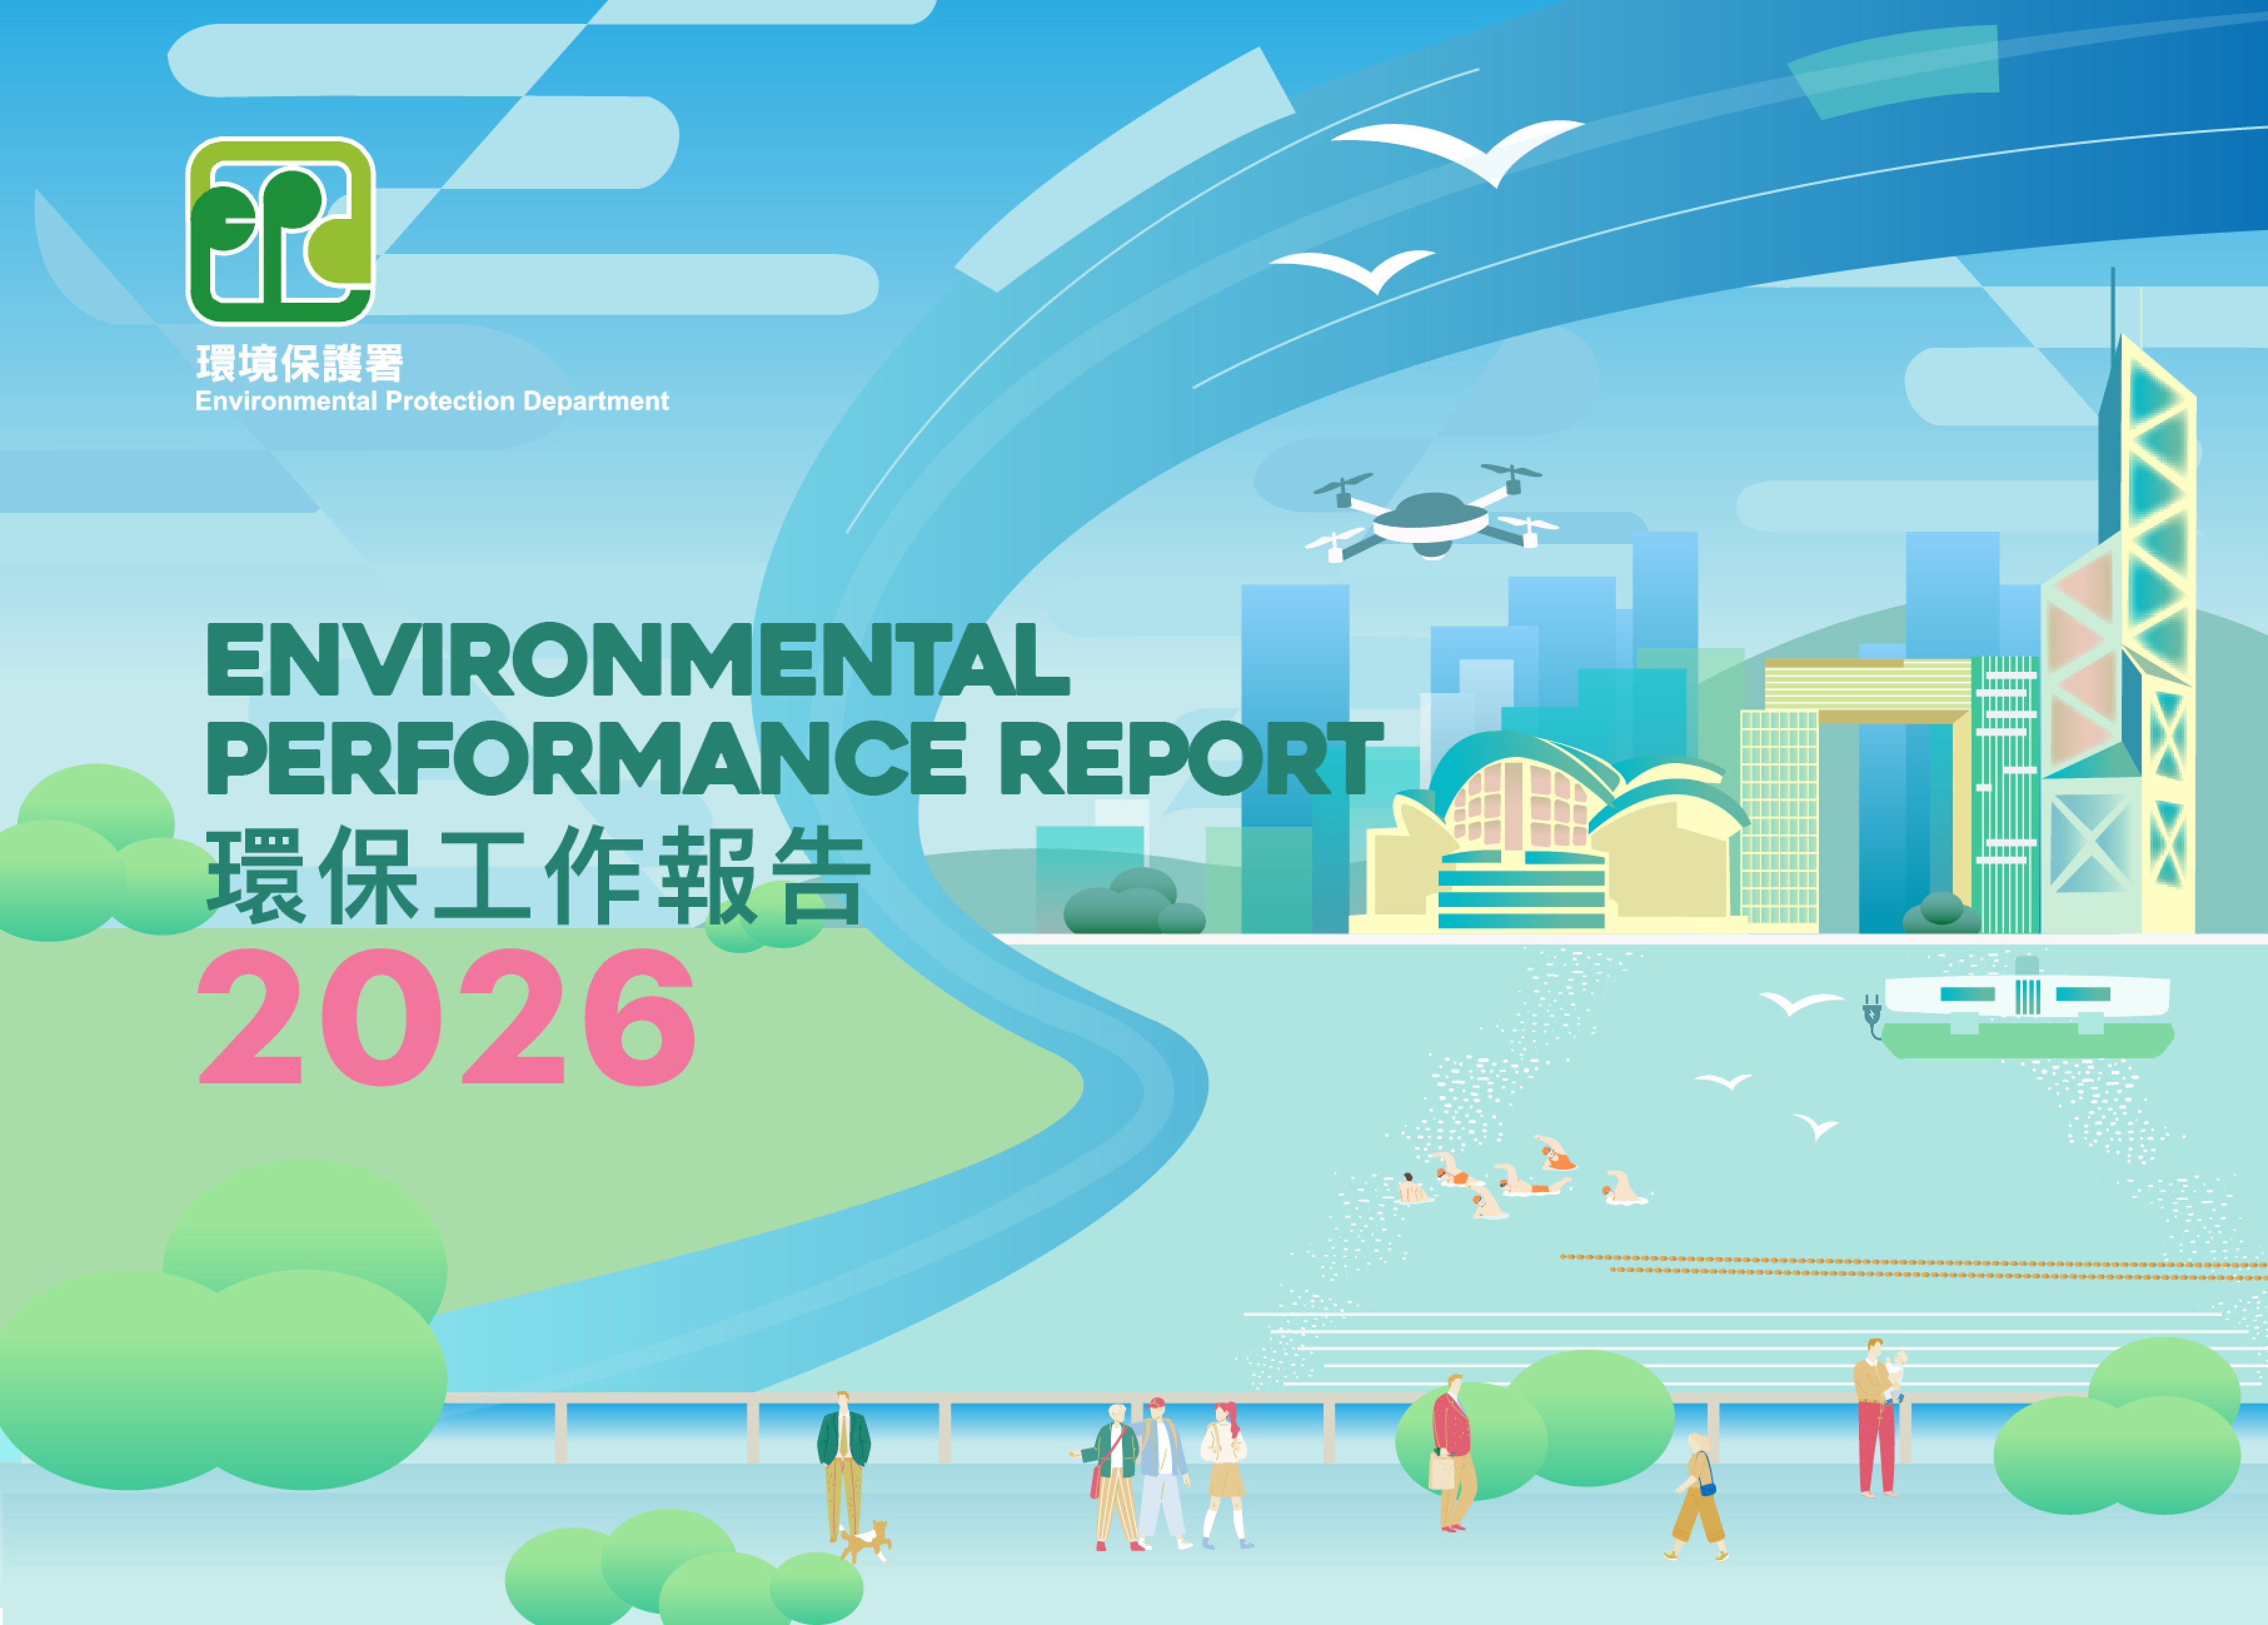Click the electric ferry on the harbour

[2026, 1011]
